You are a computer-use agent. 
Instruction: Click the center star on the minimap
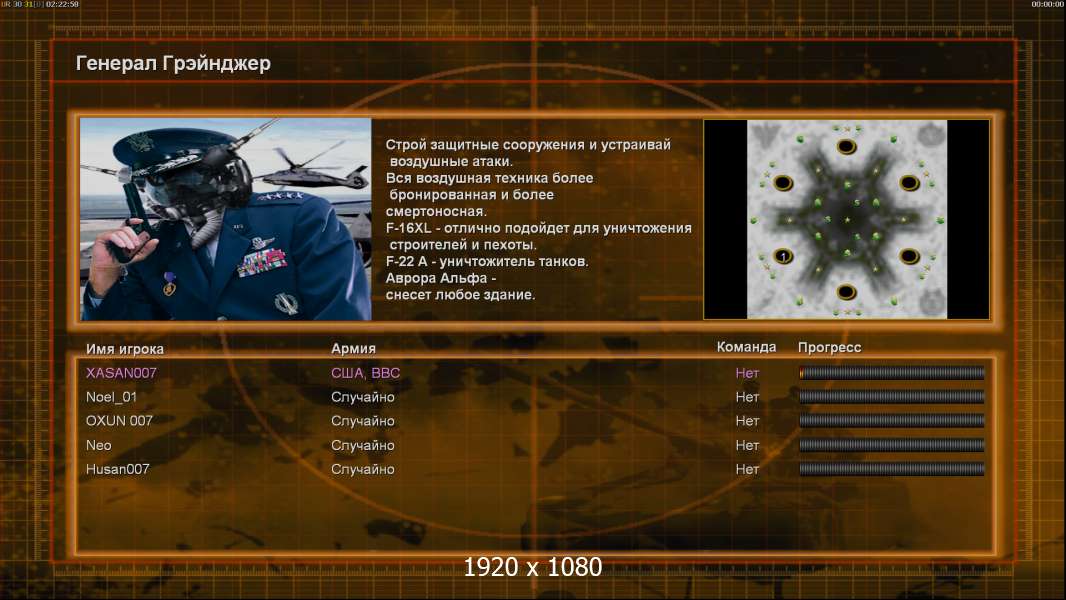point(847,219)
